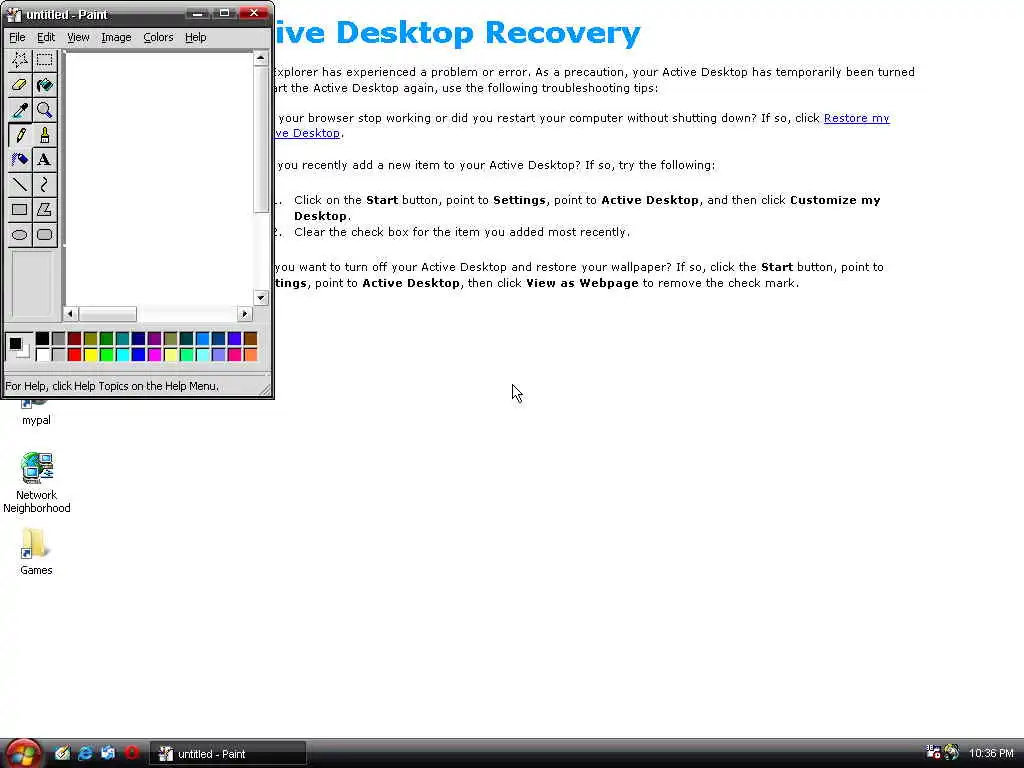Choose the Curve tool in Paint
Screen dimensions: 1024x768
click(x=44, y=185)
